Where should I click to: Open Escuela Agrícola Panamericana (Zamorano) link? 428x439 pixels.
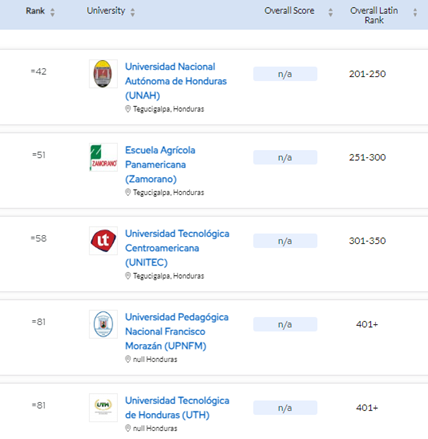pos(160,165)
